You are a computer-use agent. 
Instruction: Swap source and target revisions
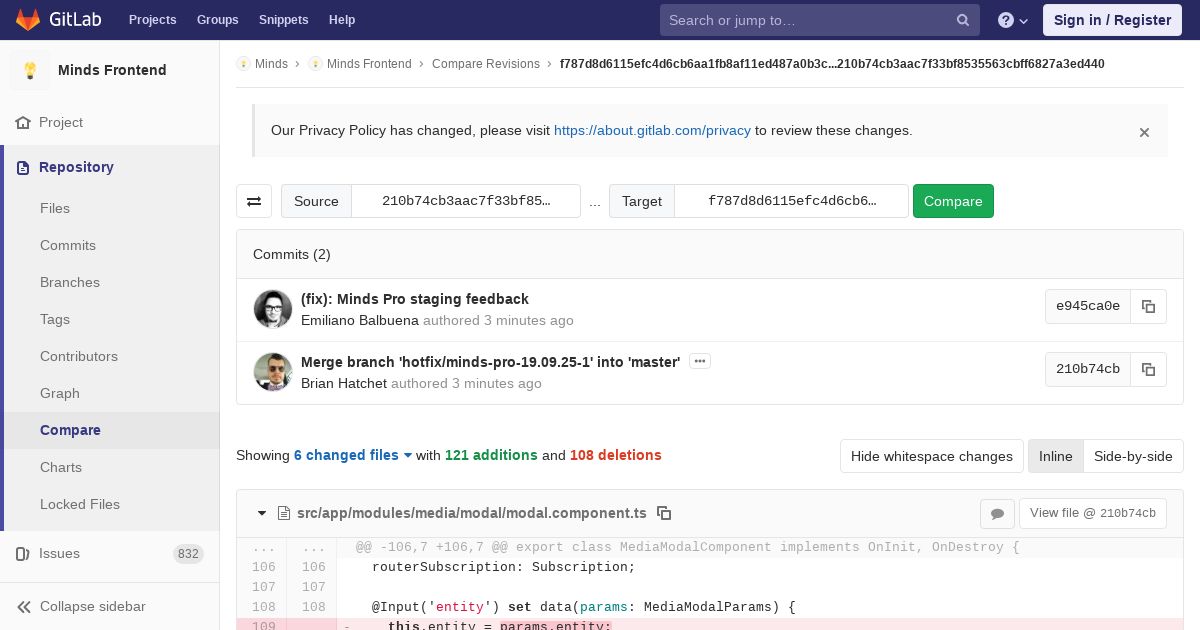pyautogui.click(x=254, y=201)
